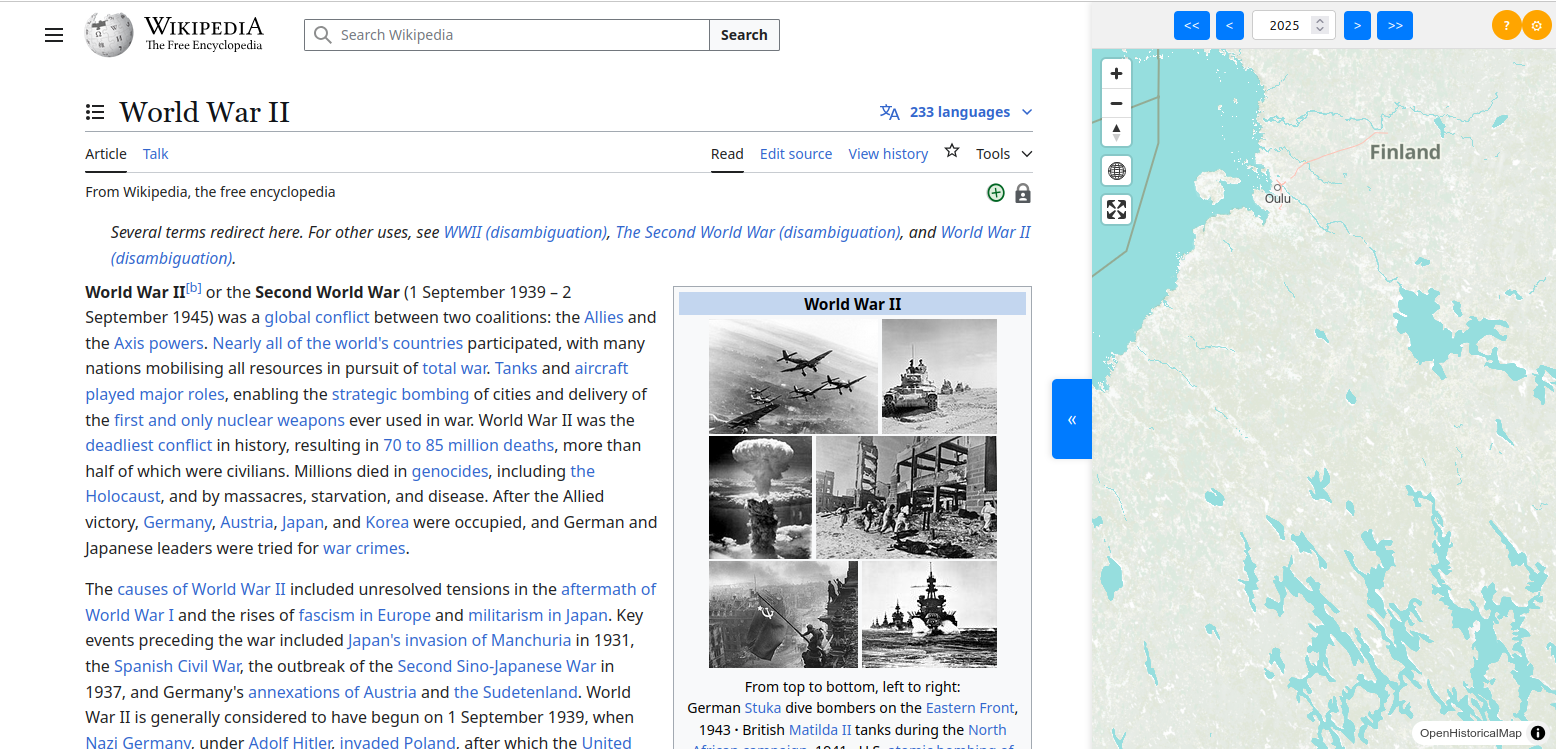Viewport: 1556px width, 749px height.
Task: Reset map bearing to north
Action: [x=1117, y=132]
